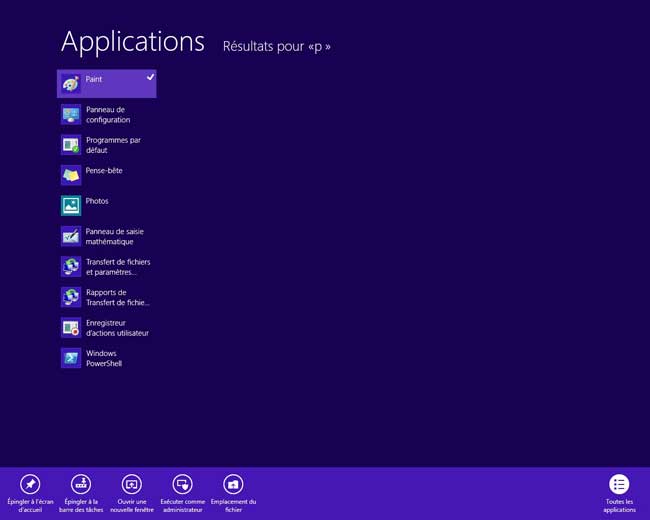Click 'Exécuter comme administrateur' caption
This screenshot has width=650, height=520.
[x=182, y=505]
